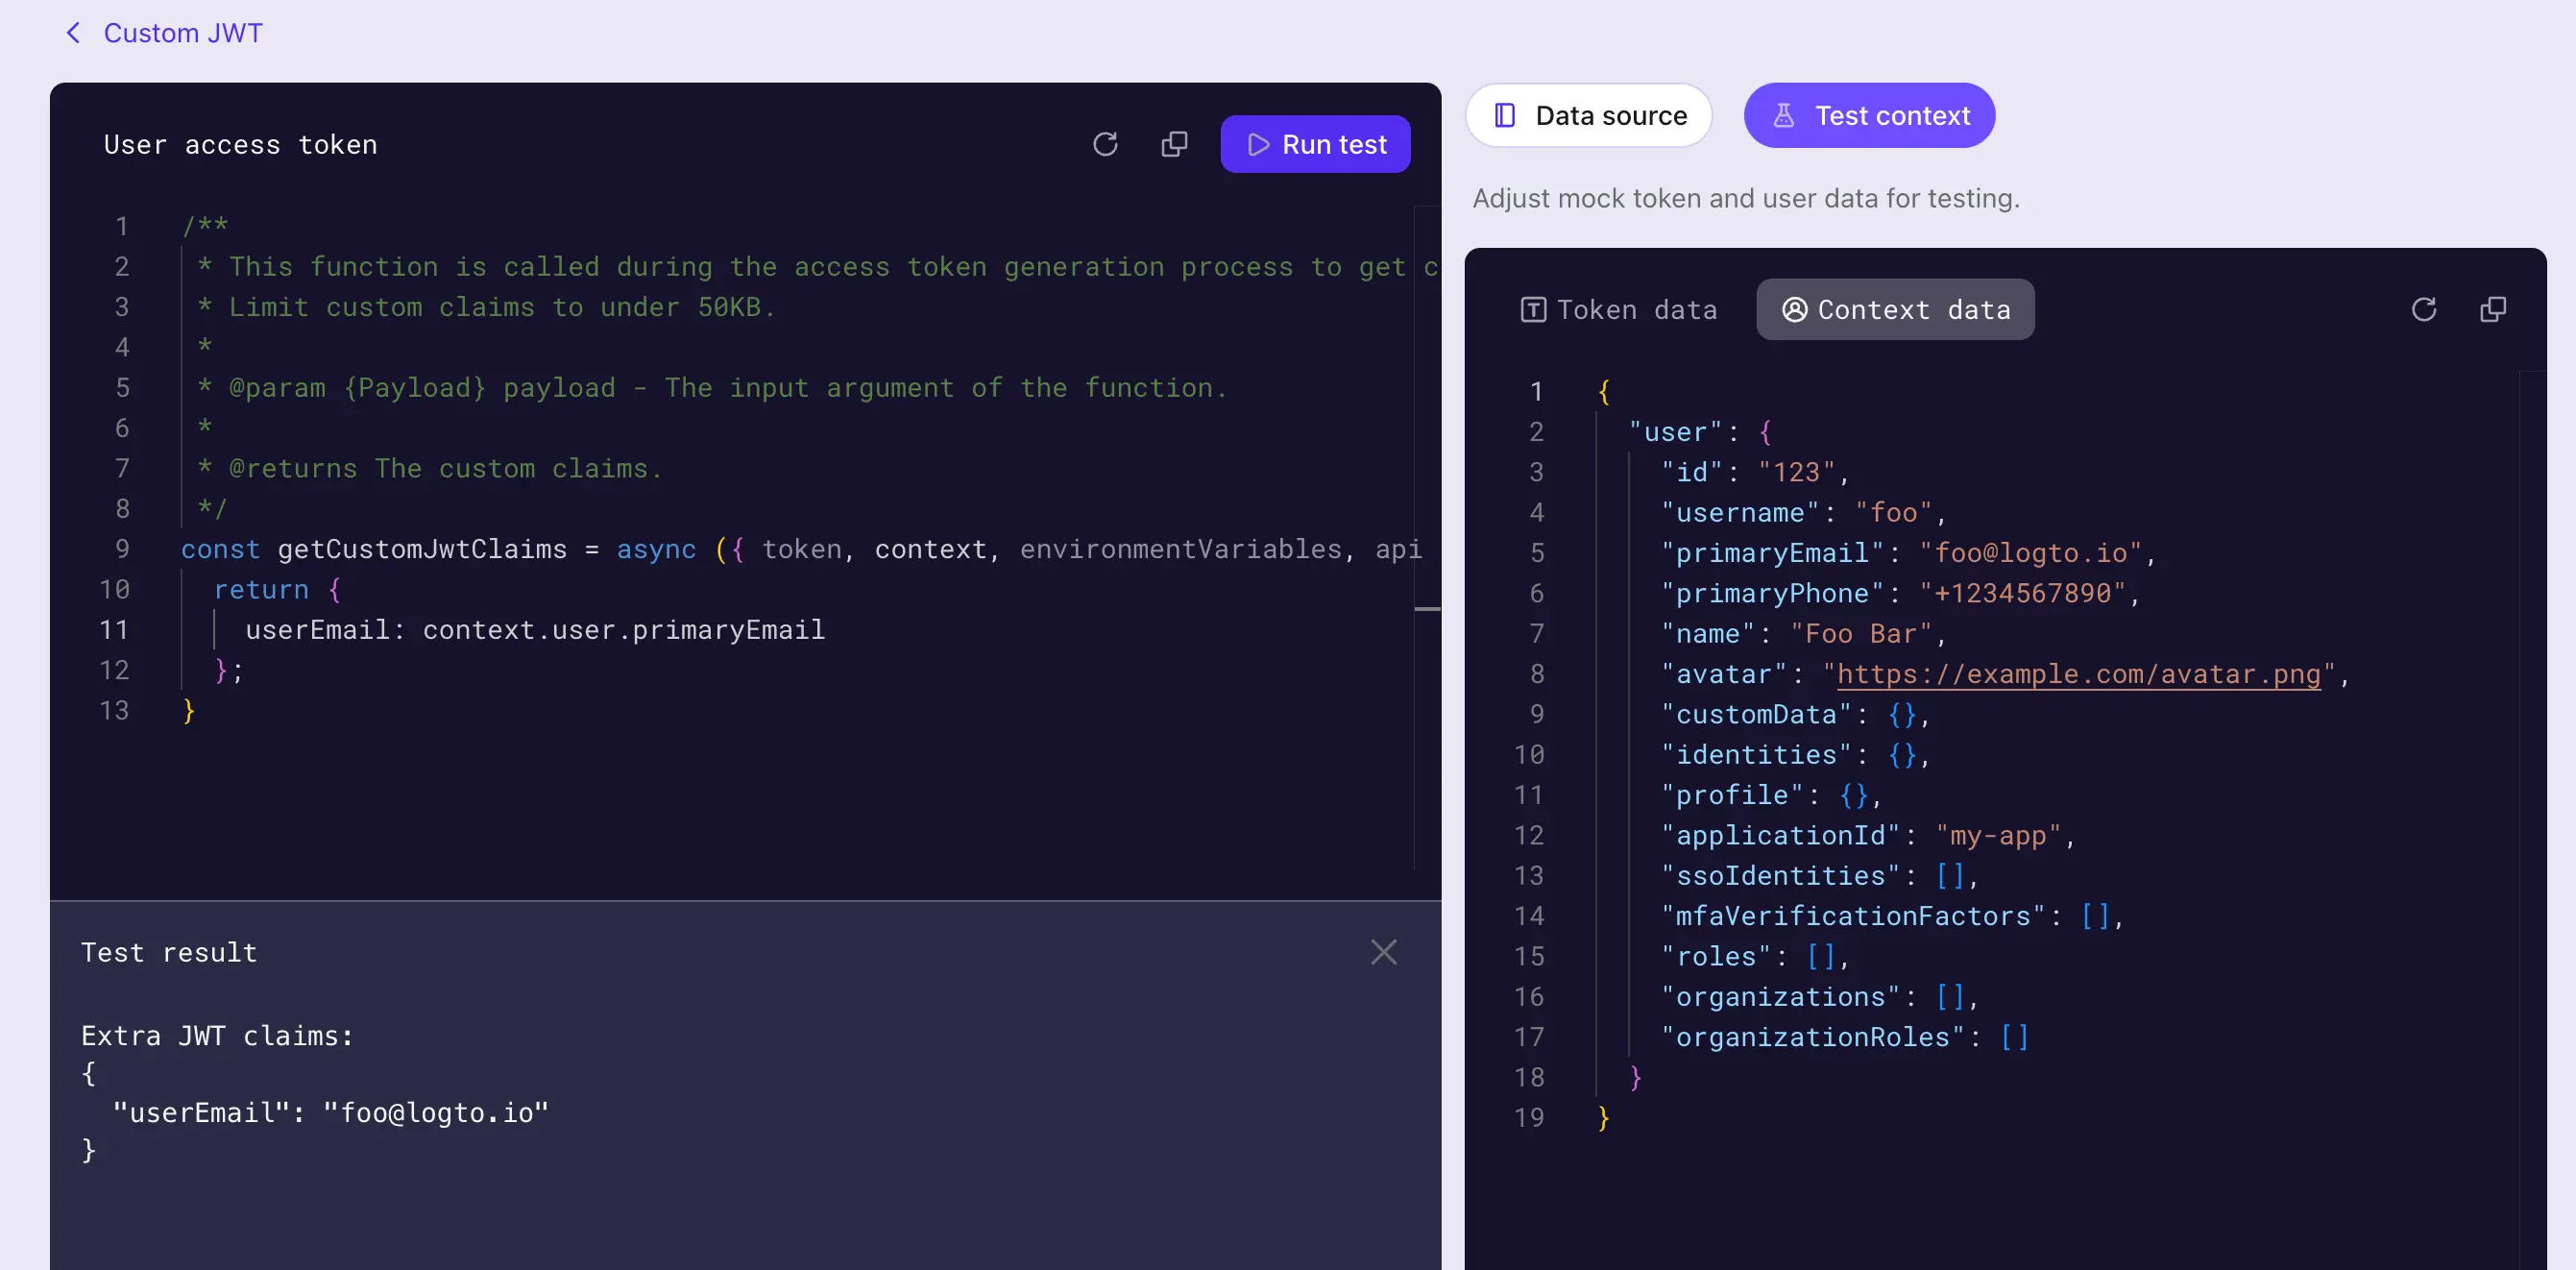
Task: Switch to the Test context tab
Action: pyautogui.click(x=1869, y=115)
